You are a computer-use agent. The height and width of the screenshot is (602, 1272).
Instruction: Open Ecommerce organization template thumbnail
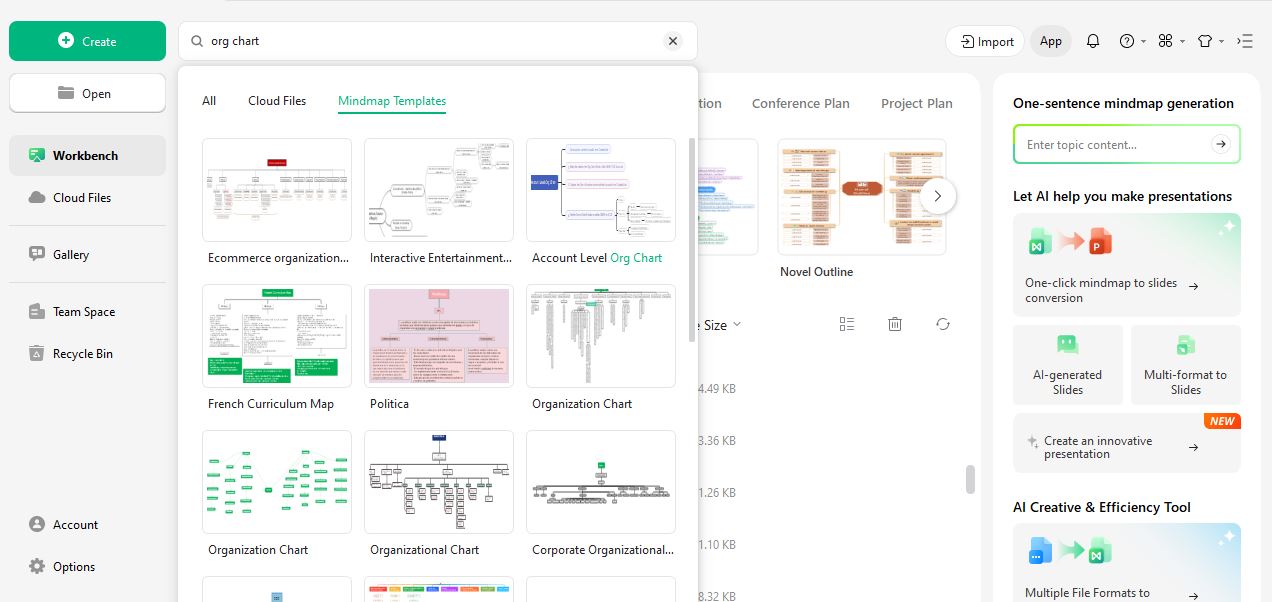(277, 190)
